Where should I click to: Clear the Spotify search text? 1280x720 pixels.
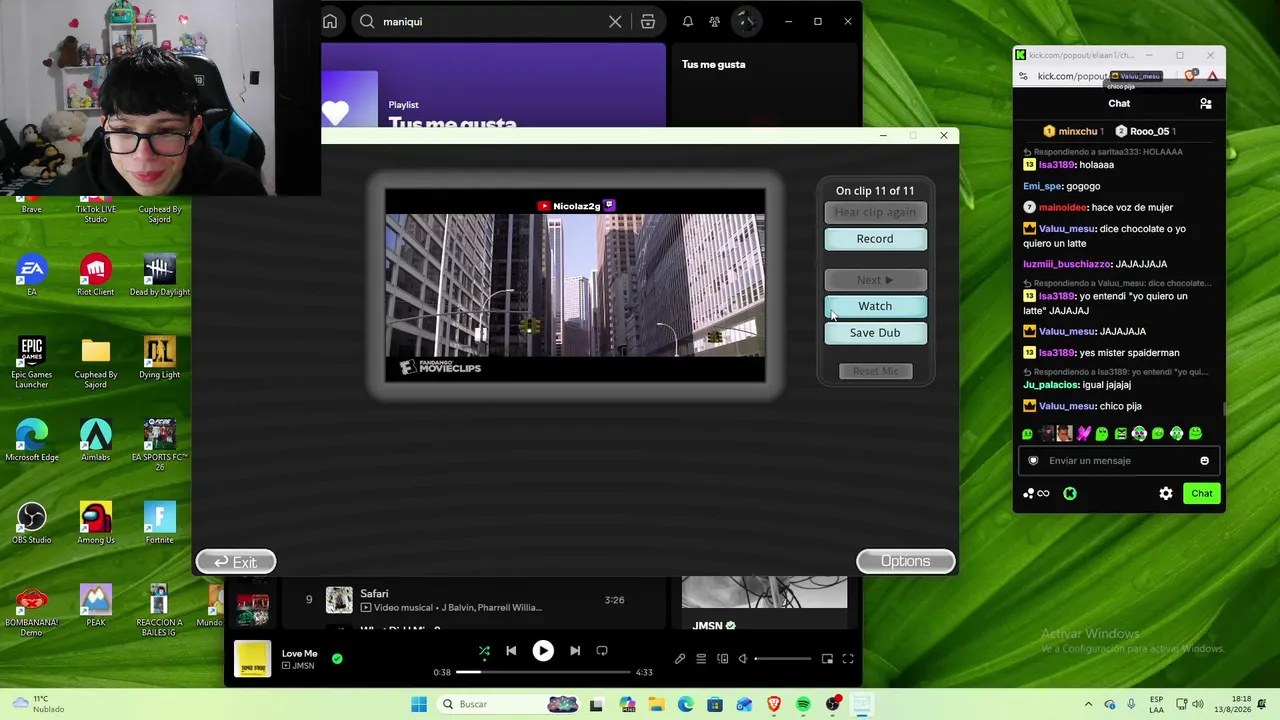pyautogui.click(x=615, y=21)
